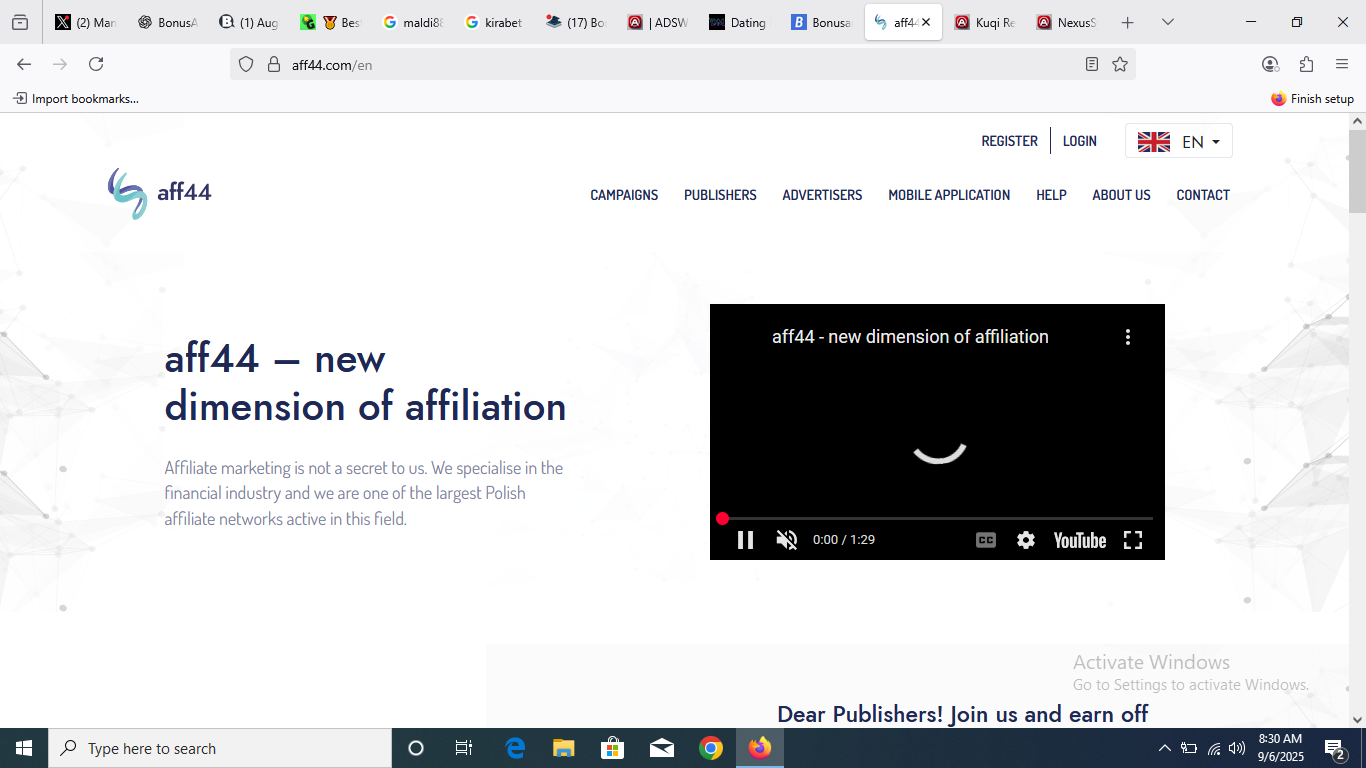Screen dimensions: 1366x768
Task: Bookmark this page with the star
Action: tap(1120, 64)
